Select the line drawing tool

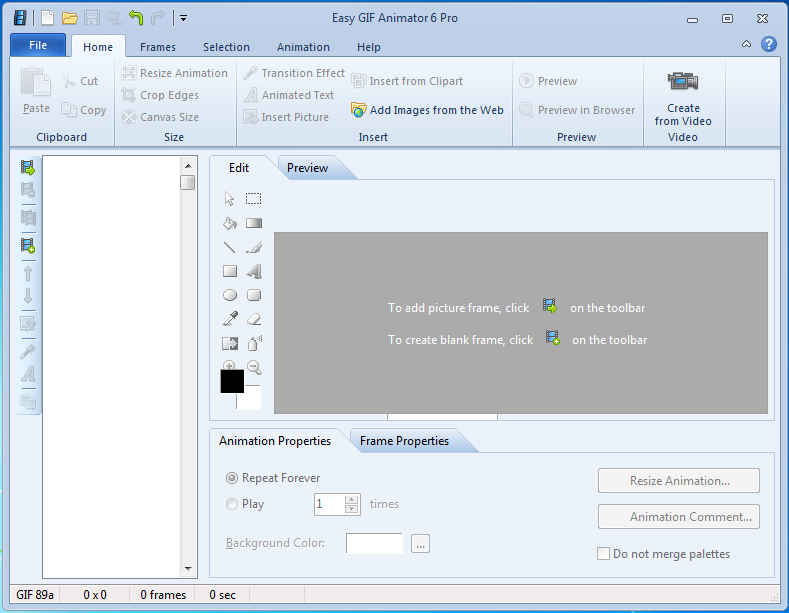point(229,247)
